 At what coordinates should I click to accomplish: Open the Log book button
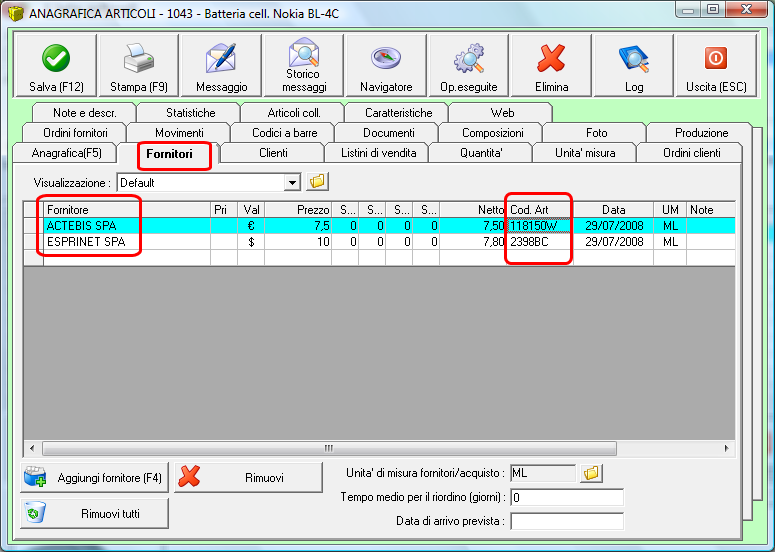(634, 65)
